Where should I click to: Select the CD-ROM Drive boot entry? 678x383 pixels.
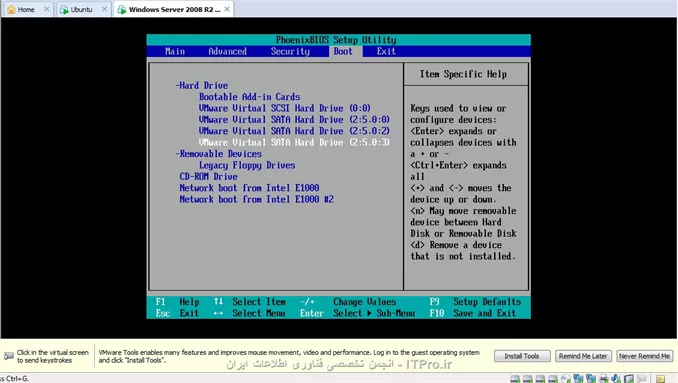pos(208,177)
